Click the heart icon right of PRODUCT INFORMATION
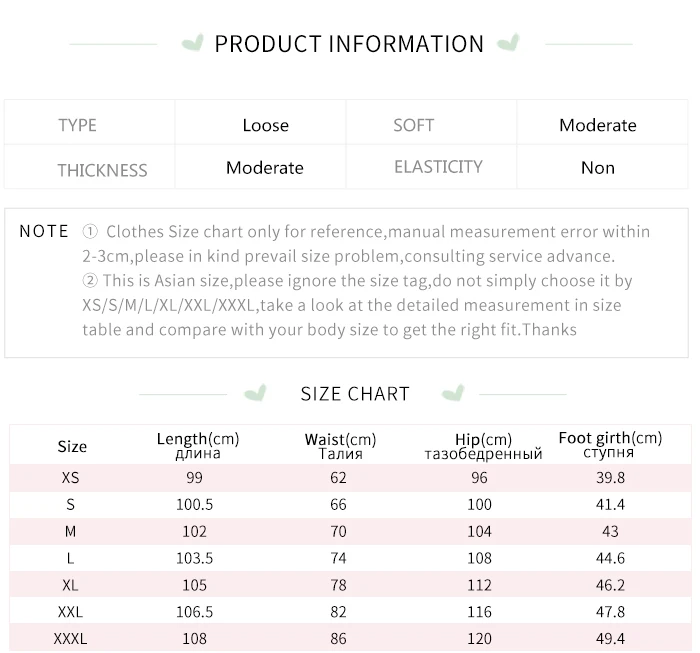 click(508, 44)
